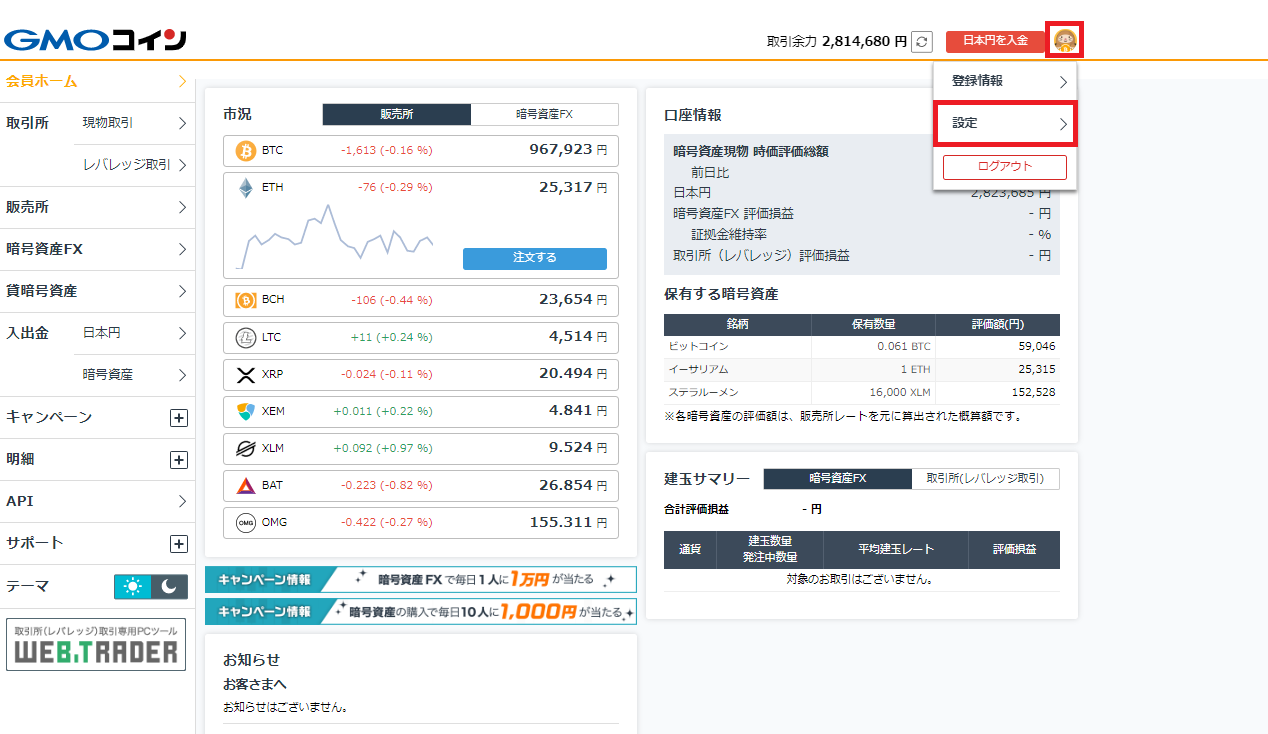This screenshot has width=1268, height=734.
Task: Expand the サポート menu section
Action: coord(179,544)
